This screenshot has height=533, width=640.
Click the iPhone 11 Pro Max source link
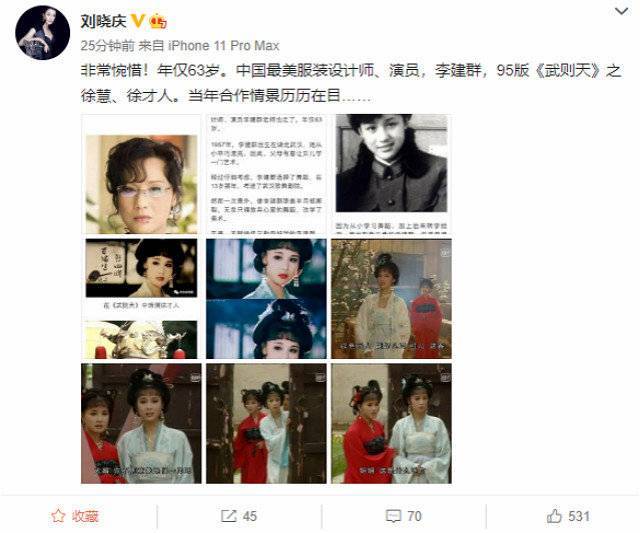tap(224, 46)
